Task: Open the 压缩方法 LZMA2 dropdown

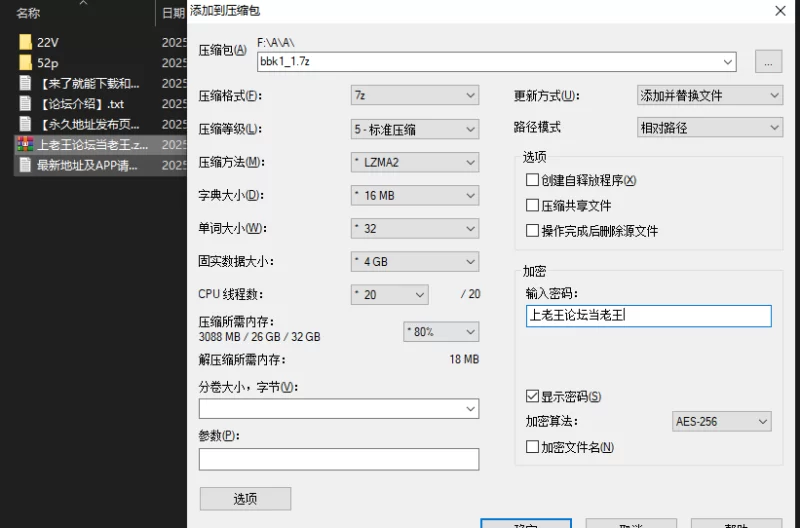Action: [x=415, y=162]
